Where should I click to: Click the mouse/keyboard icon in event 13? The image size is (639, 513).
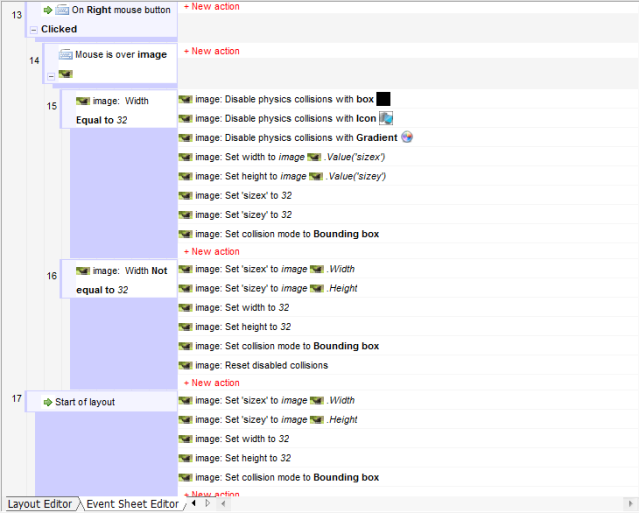(x=62, y=10)
